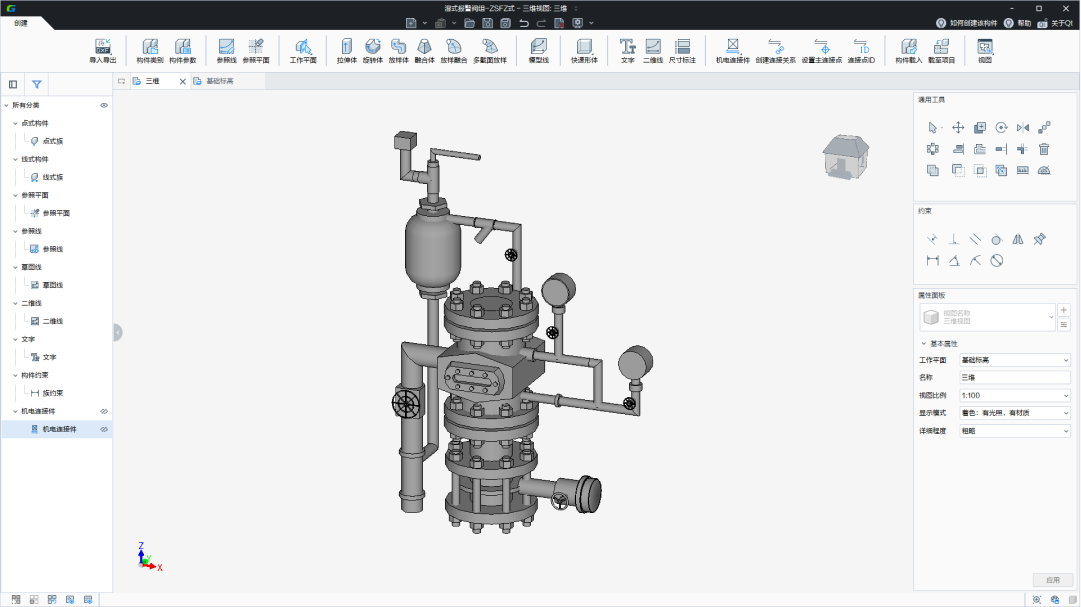
Task: Click the mirror tool in 通用工具
Action: (1022, 127)
